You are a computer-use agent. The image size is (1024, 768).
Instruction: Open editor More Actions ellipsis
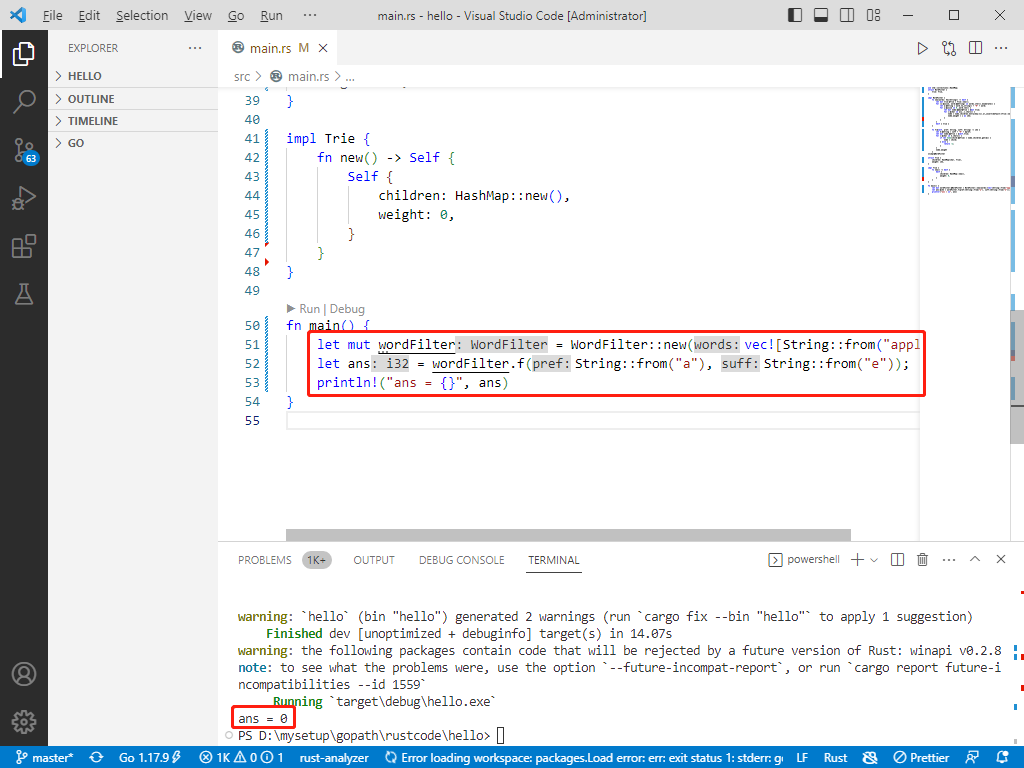(x=1000, y=48)
